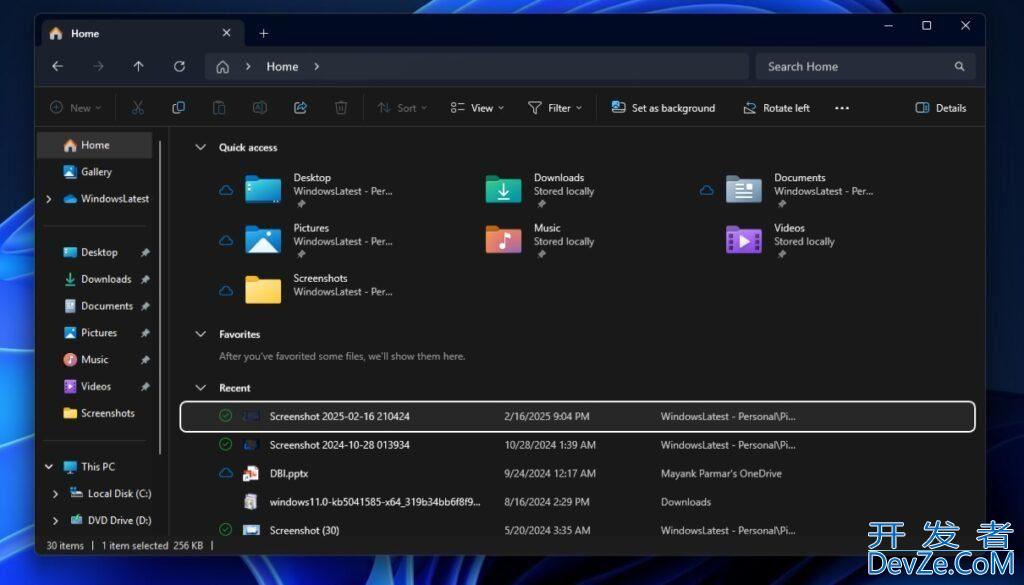Click the search magnifier icon
The image size is (1024, 585).
pyautogui.click(x=959, y=66)
